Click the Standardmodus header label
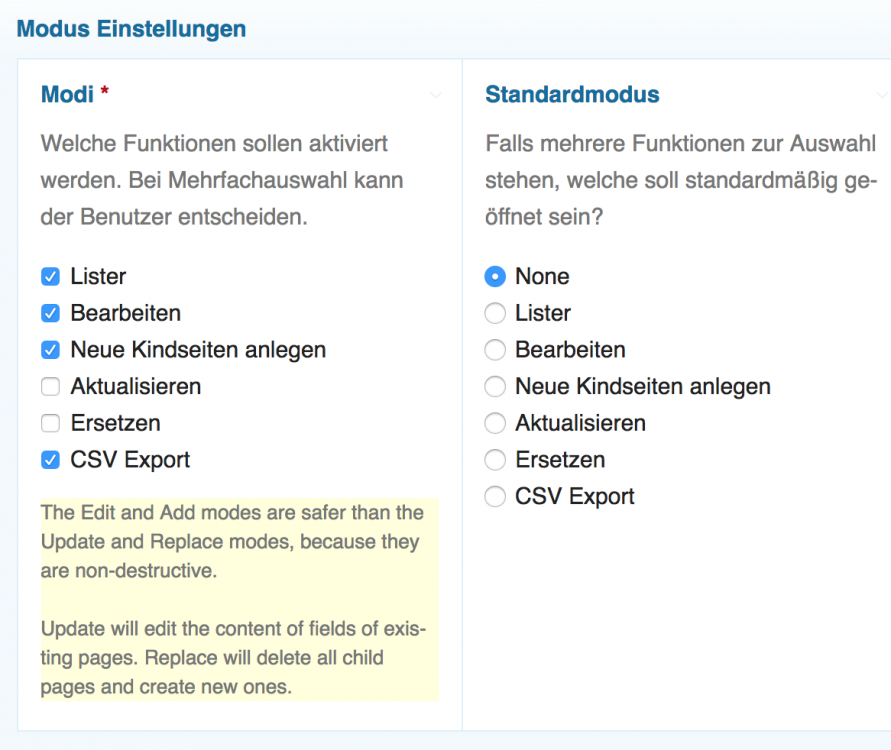Viewport: 891px width, 750px height. point(572,95)
